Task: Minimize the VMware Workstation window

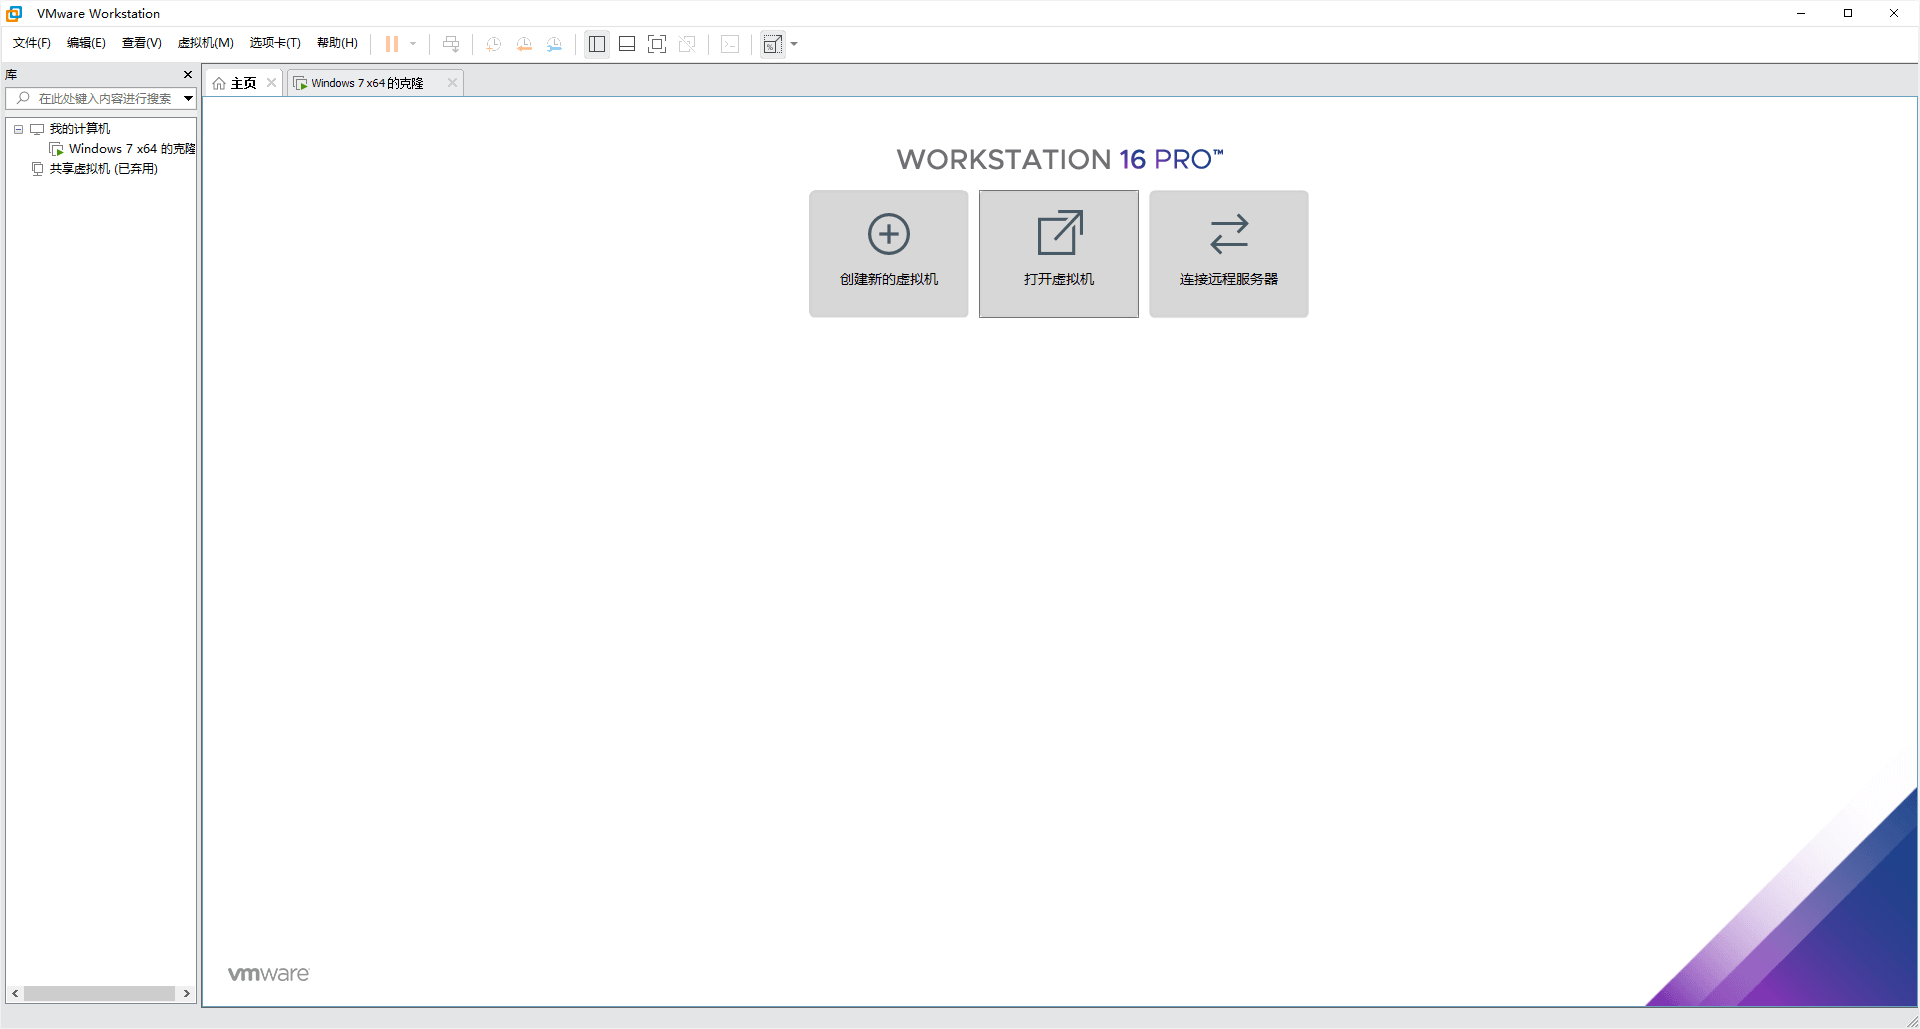Action: pos(1801,13)
